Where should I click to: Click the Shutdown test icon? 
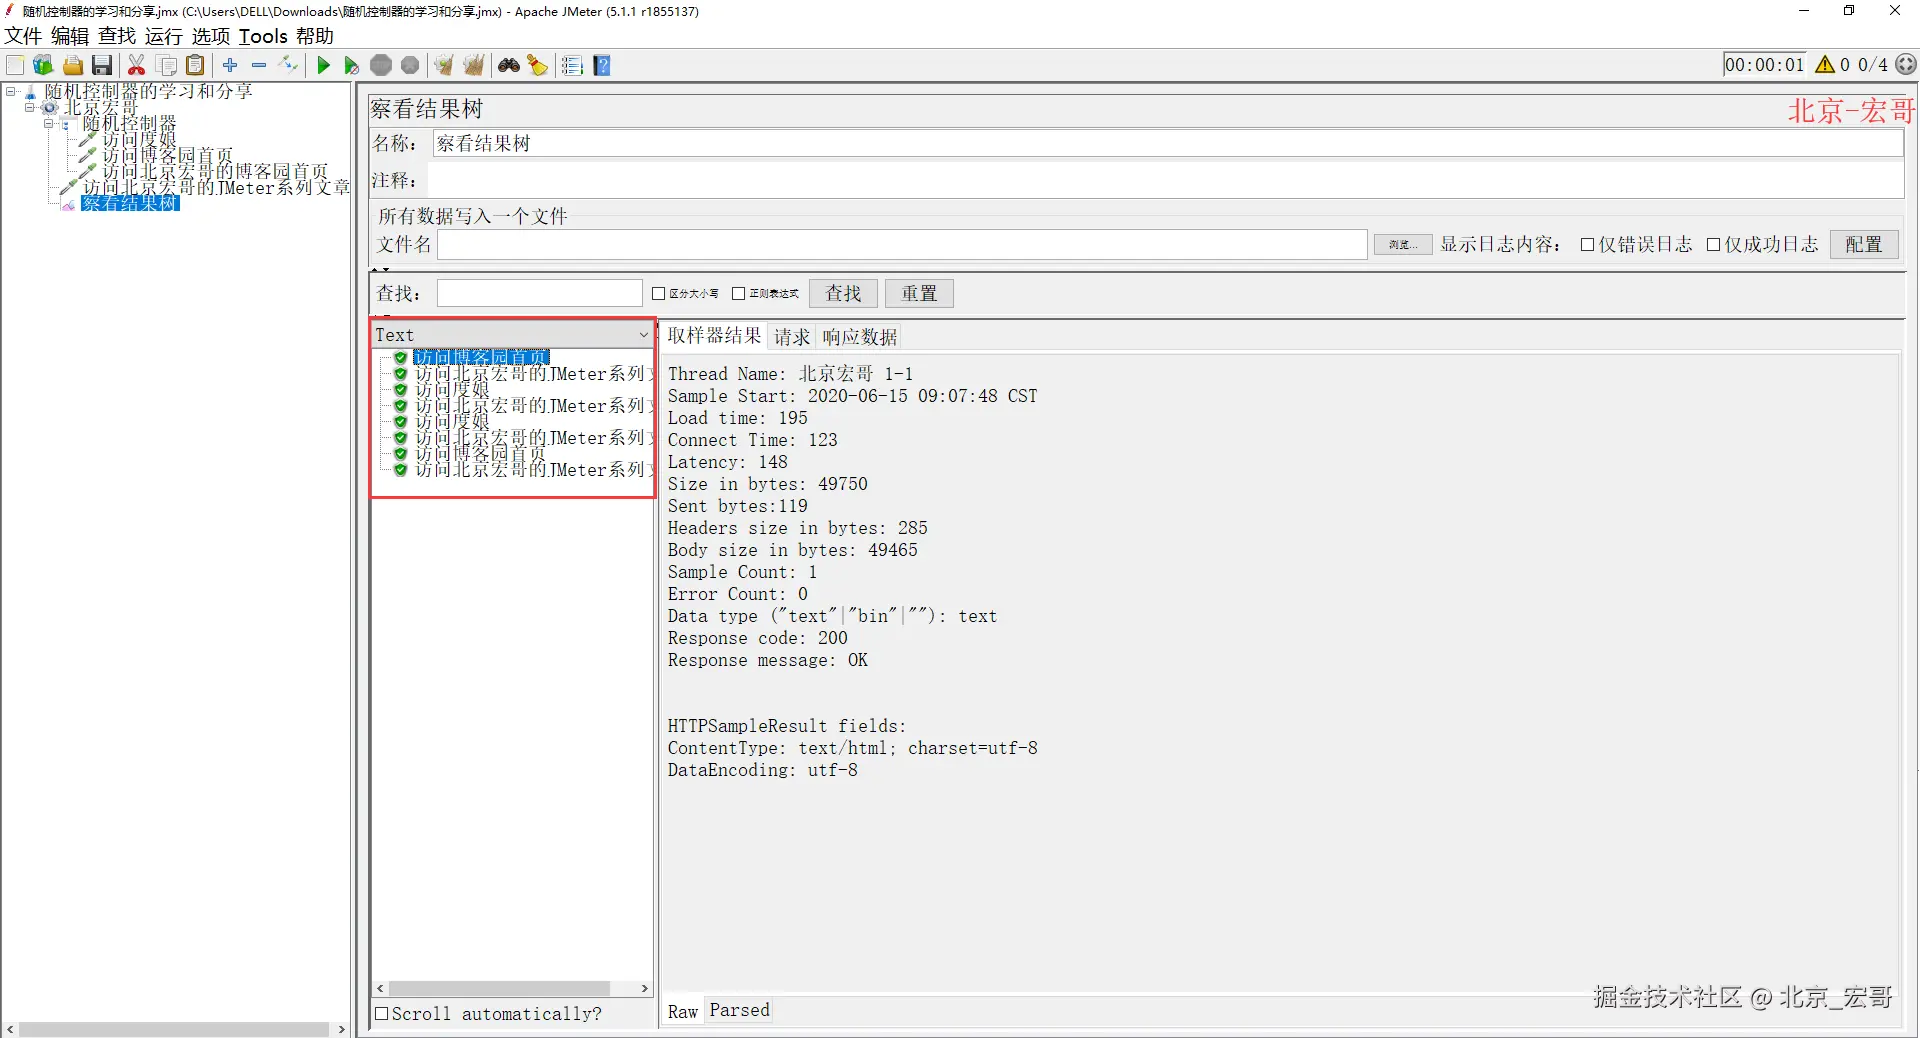click(x=410, y=65)
